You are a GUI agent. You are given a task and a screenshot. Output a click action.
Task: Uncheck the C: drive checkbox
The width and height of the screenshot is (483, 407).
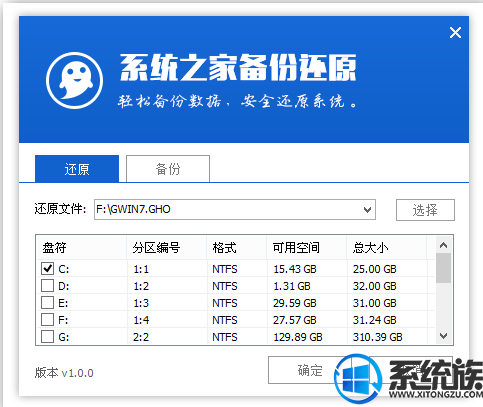coord(47,269)
